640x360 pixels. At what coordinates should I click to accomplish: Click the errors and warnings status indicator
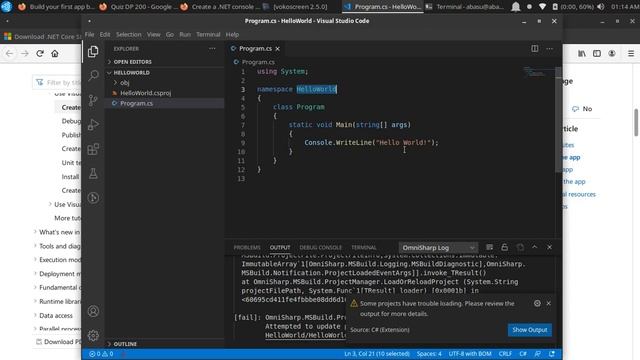[101, 354]
